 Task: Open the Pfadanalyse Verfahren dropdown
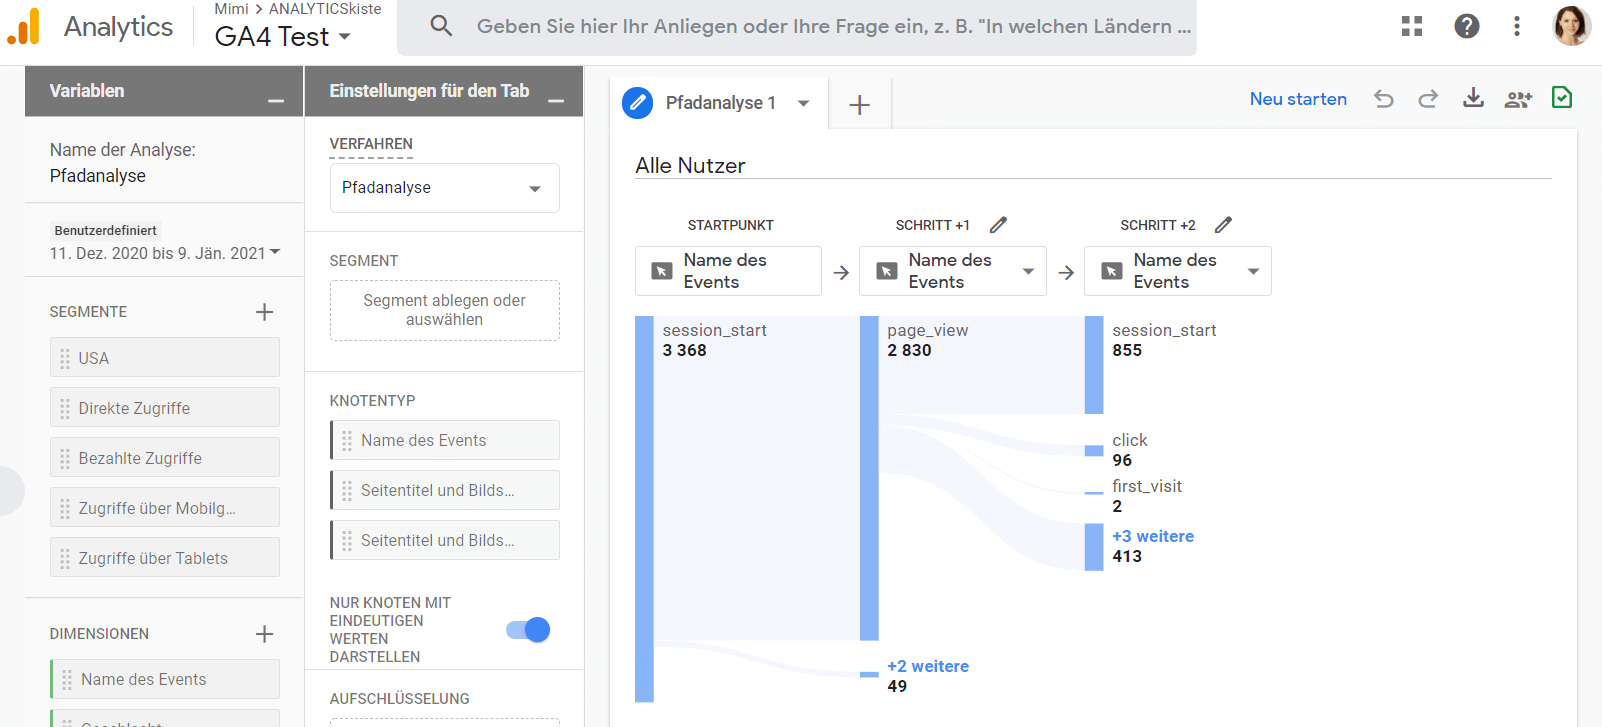click(x=444, y=188)
